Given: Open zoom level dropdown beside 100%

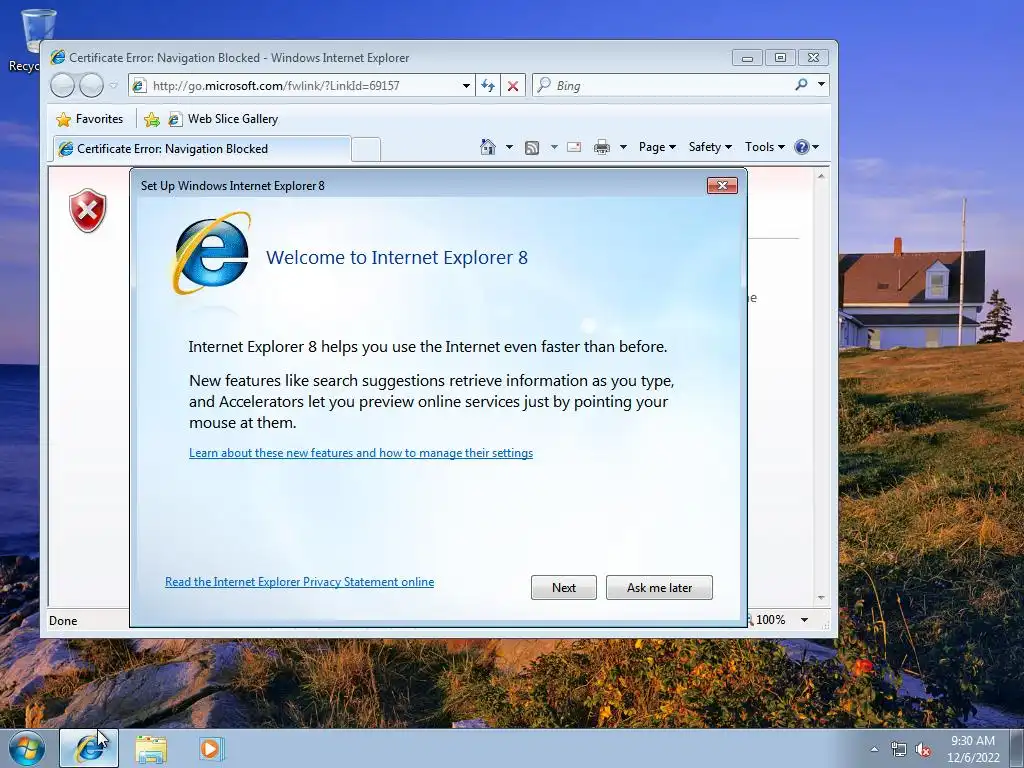Looking at the screenshot, I should [x=805, y=620].
